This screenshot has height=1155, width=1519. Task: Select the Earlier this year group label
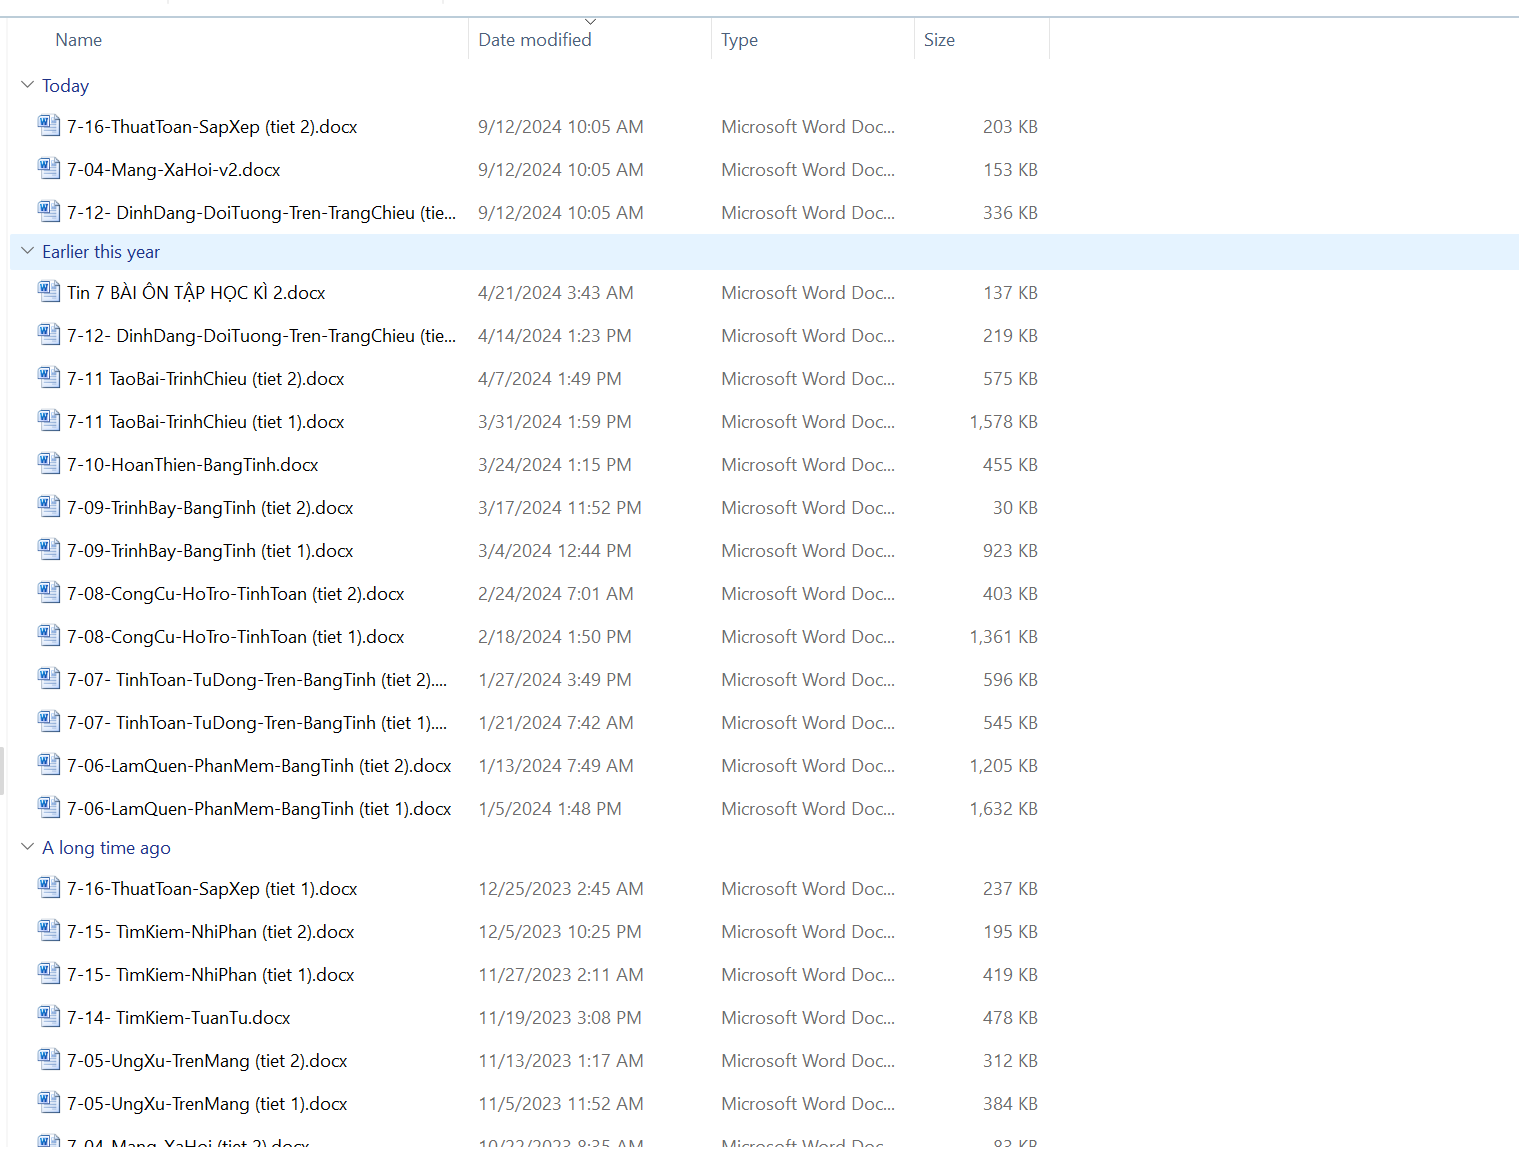tap(101, 252)
